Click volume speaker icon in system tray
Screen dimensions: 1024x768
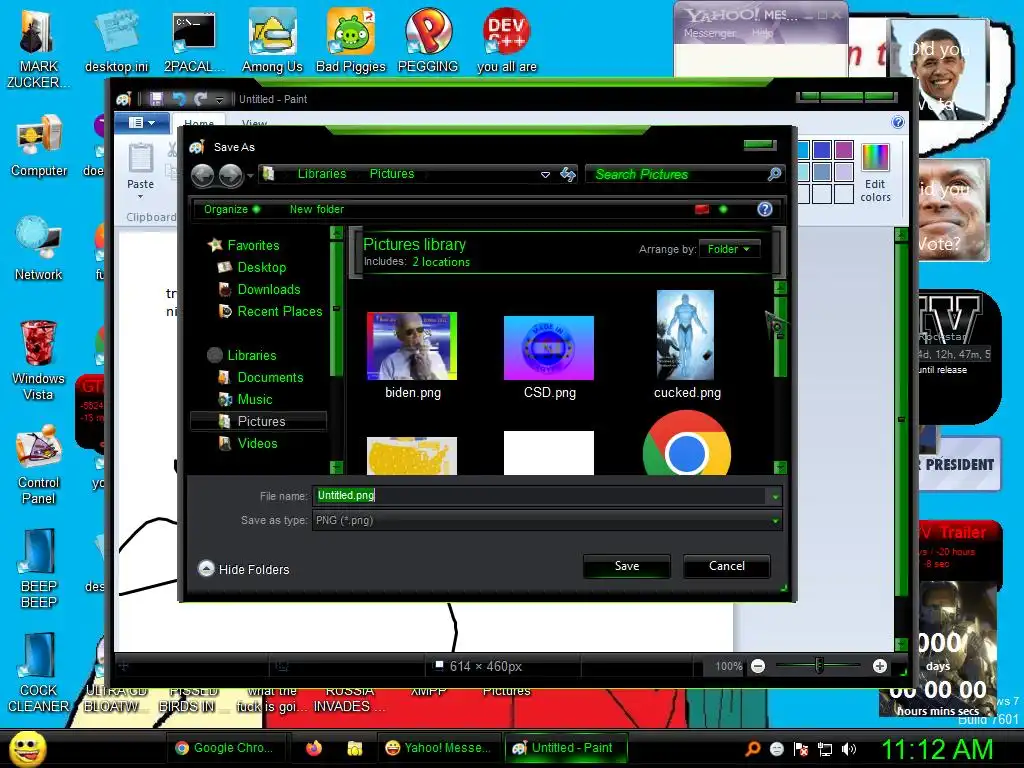(848, 748)
